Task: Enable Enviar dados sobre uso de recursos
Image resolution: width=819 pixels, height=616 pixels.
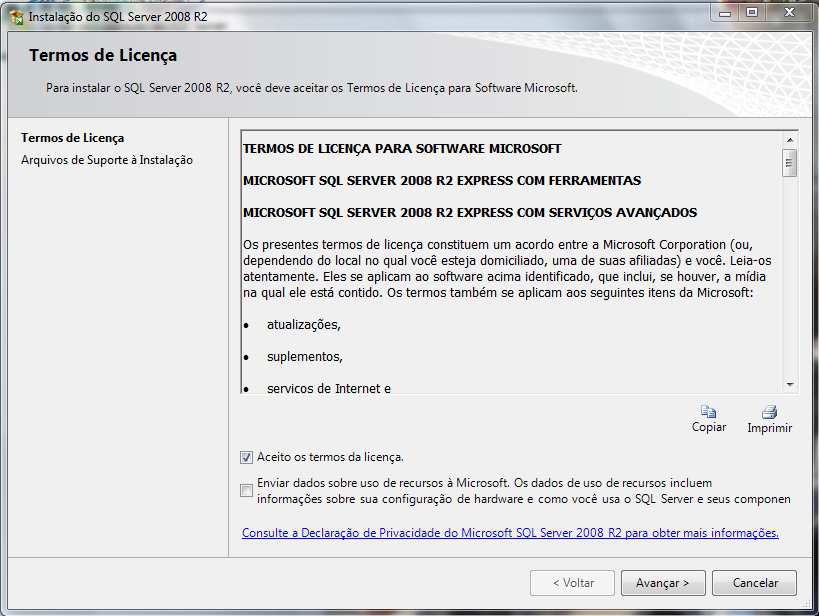Action: point(246,490)
